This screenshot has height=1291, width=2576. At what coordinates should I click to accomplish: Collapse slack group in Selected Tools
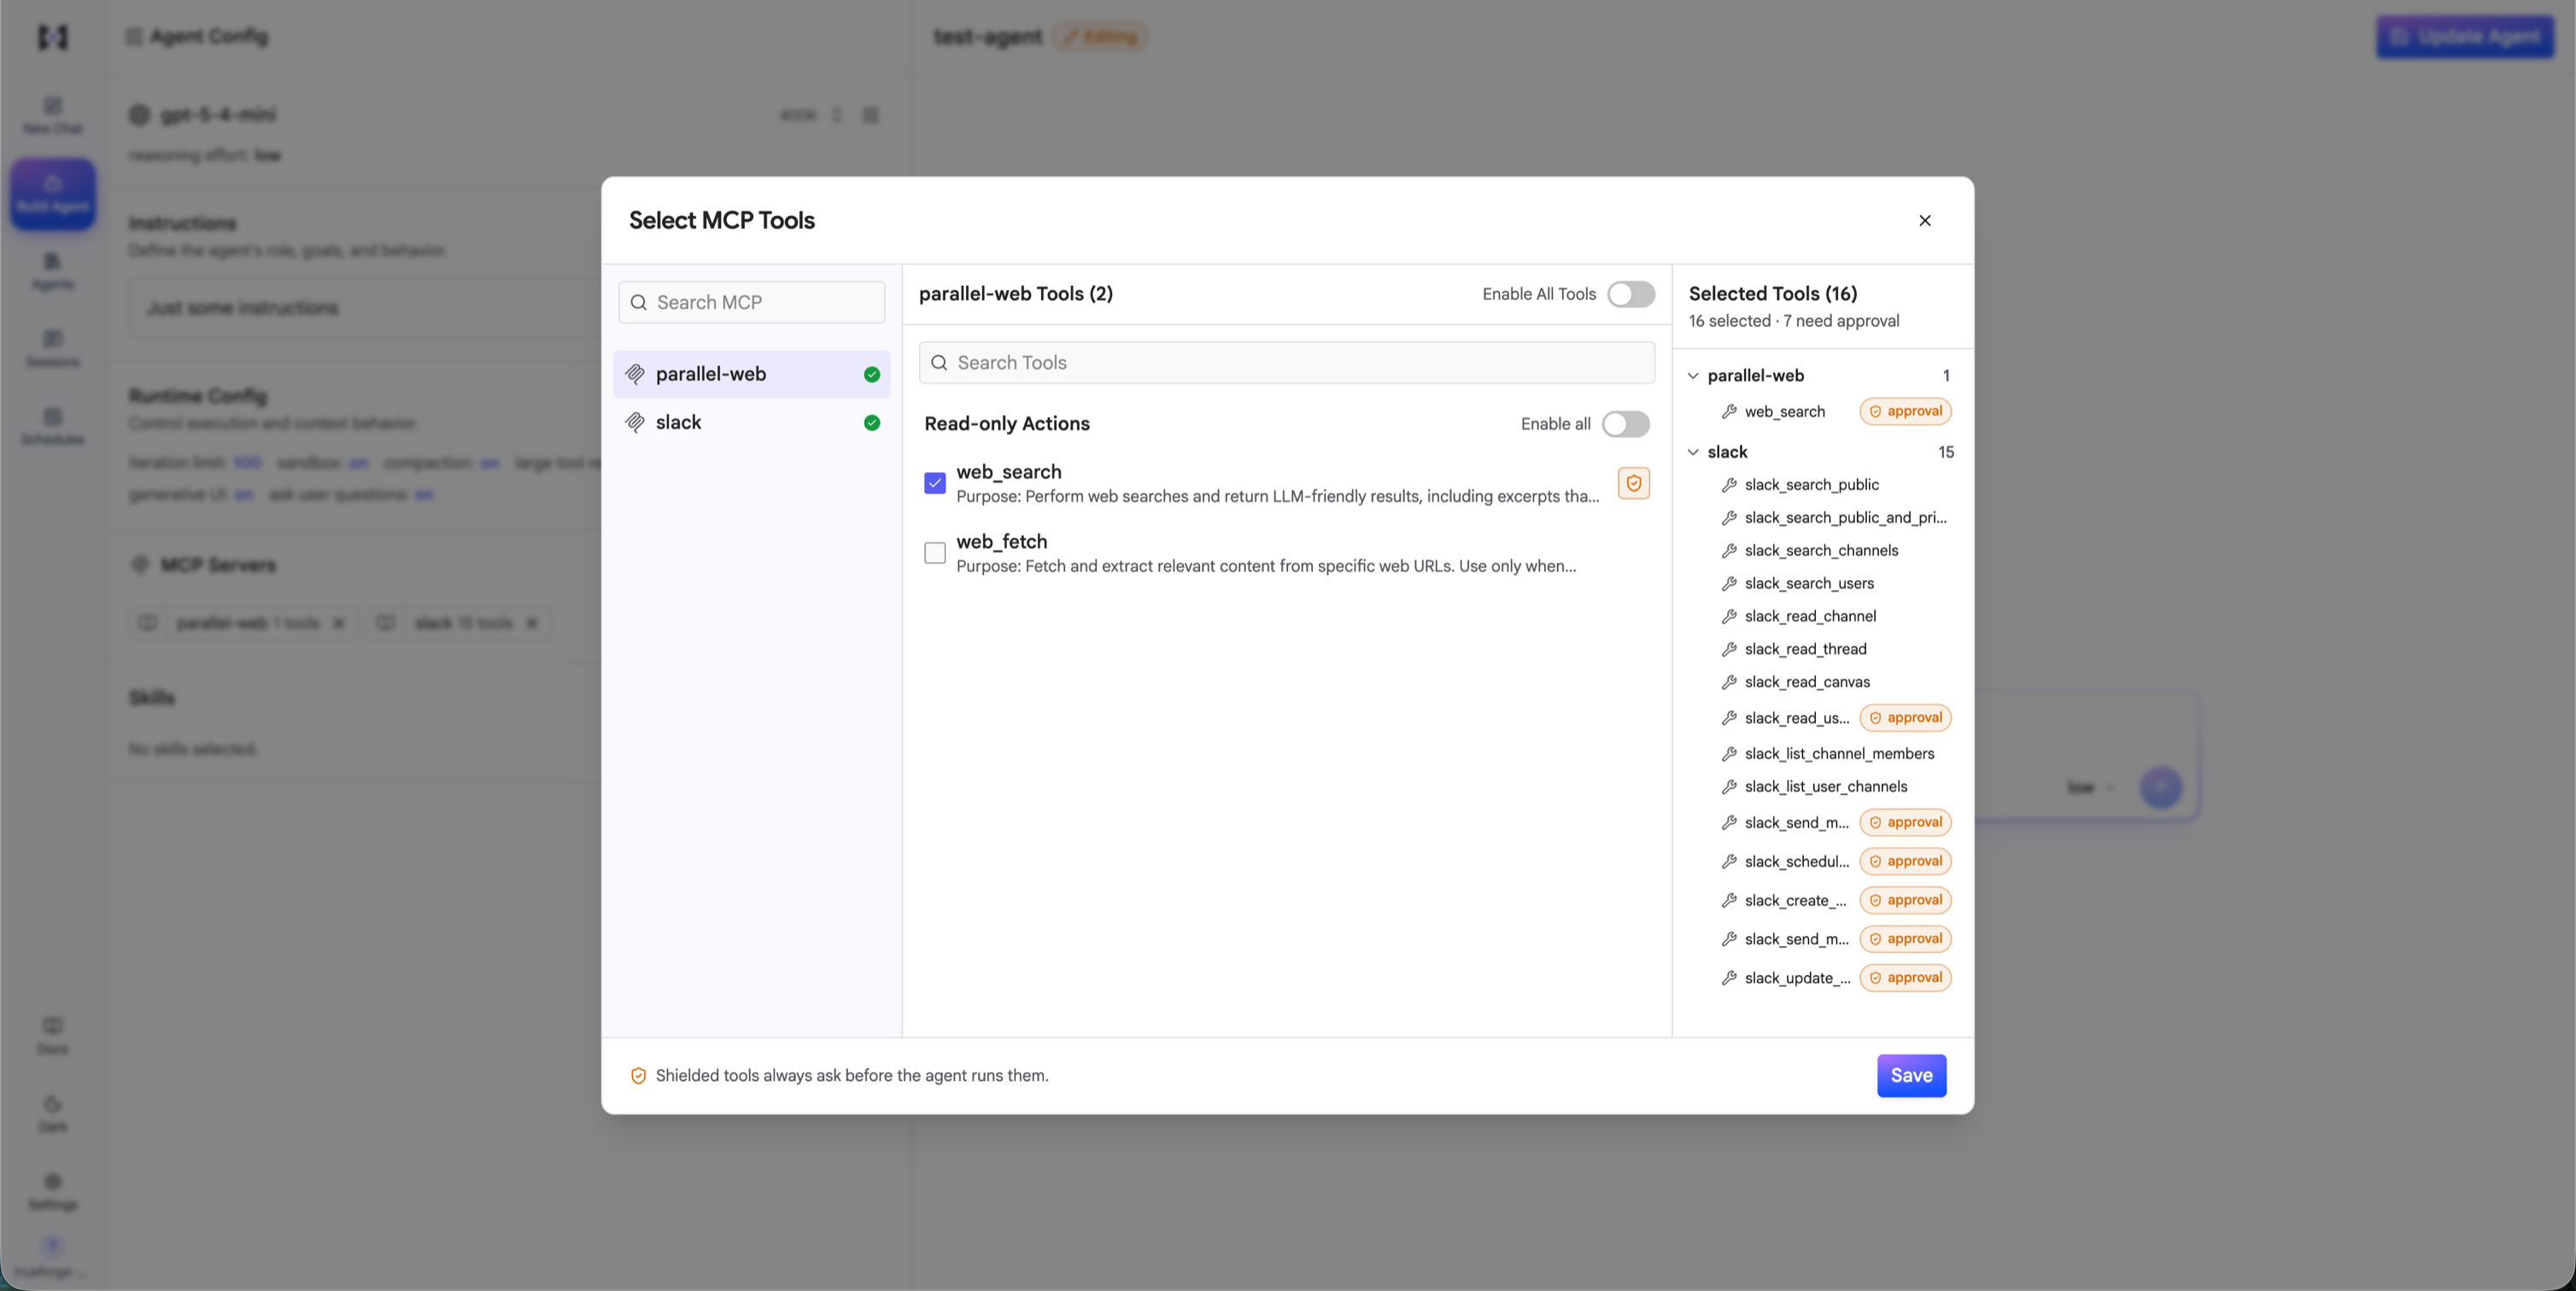click(x=1693, y=451)
